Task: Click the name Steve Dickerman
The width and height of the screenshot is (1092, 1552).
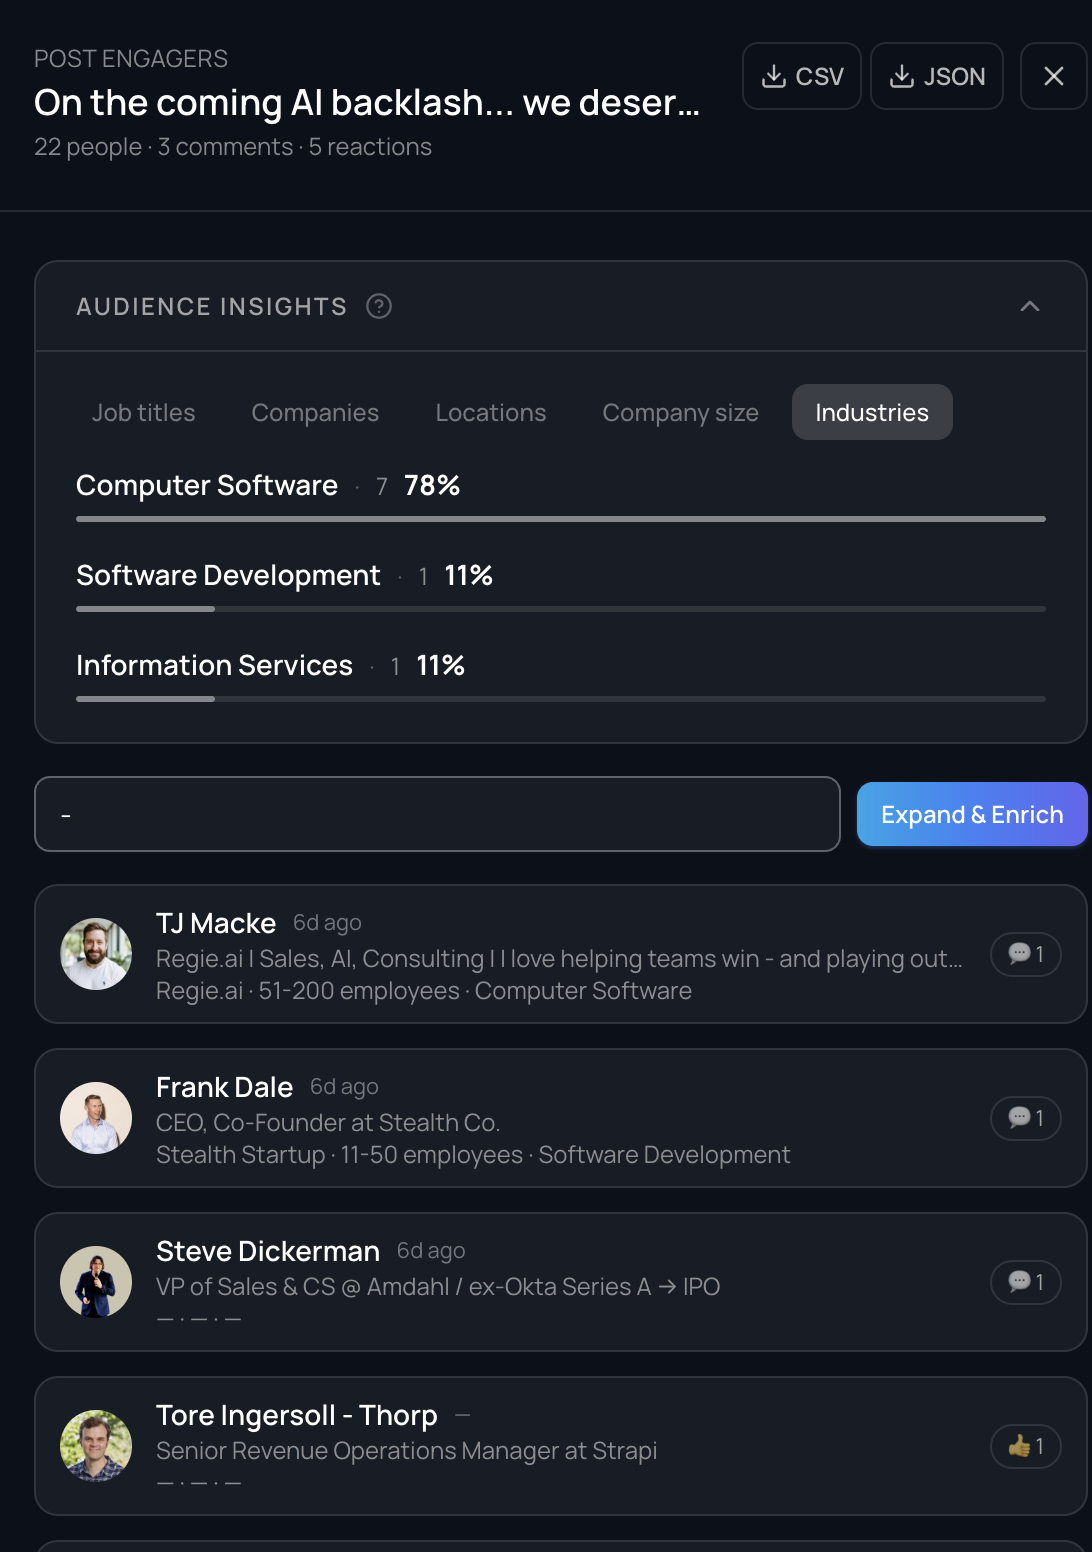Action: (268, 1251)
